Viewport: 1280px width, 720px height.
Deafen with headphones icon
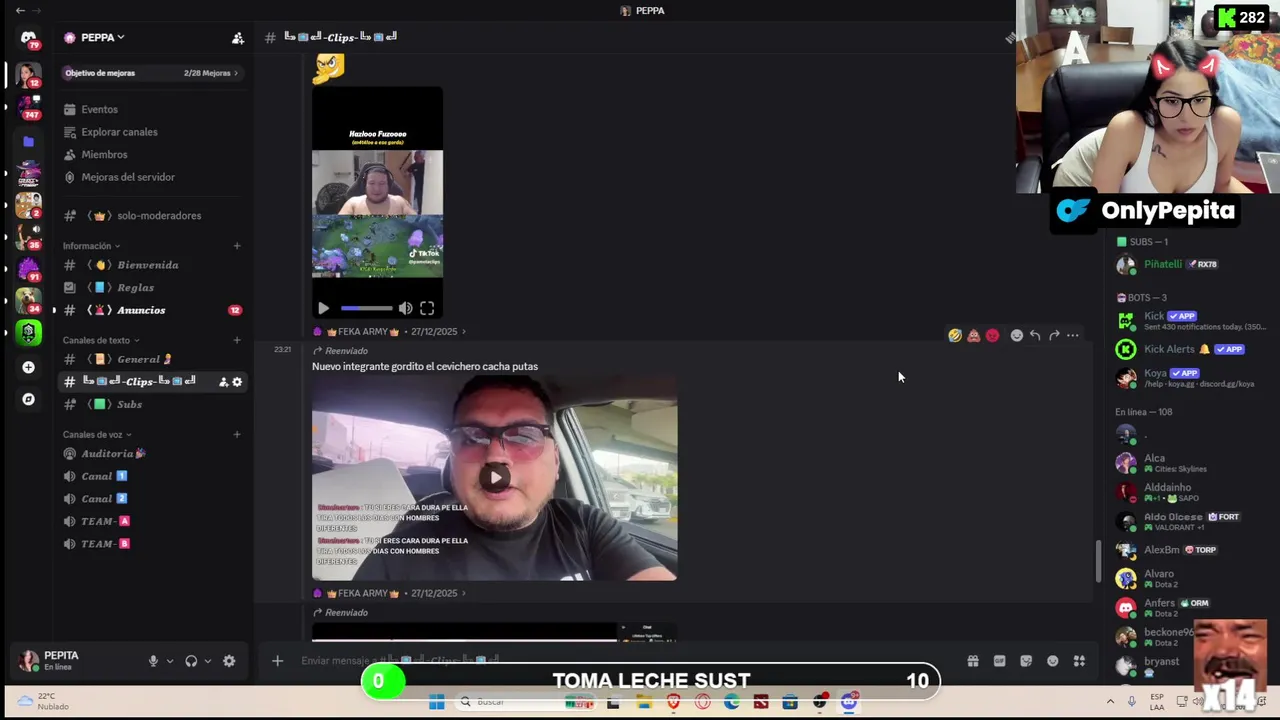pos(191,661)
